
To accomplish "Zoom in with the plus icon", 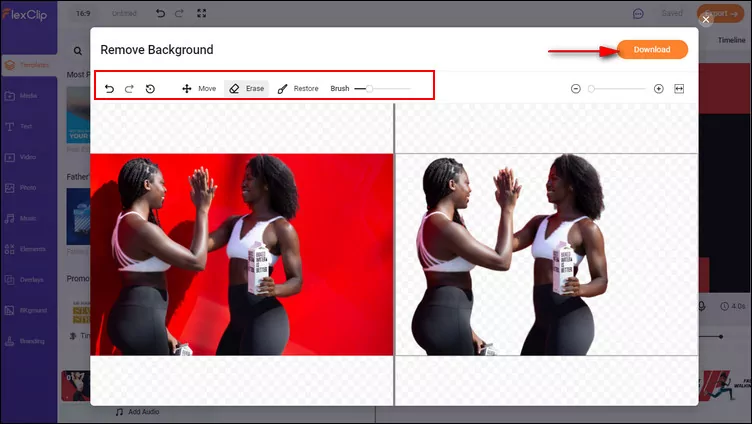I will tap(658, 89).
